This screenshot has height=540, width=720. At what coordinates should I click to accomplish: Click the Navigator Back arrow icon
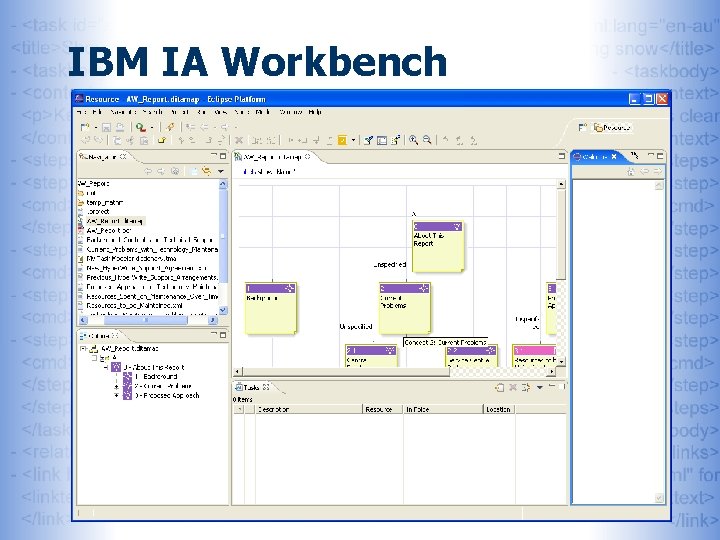pyautogui.click(x=148, y=171)
